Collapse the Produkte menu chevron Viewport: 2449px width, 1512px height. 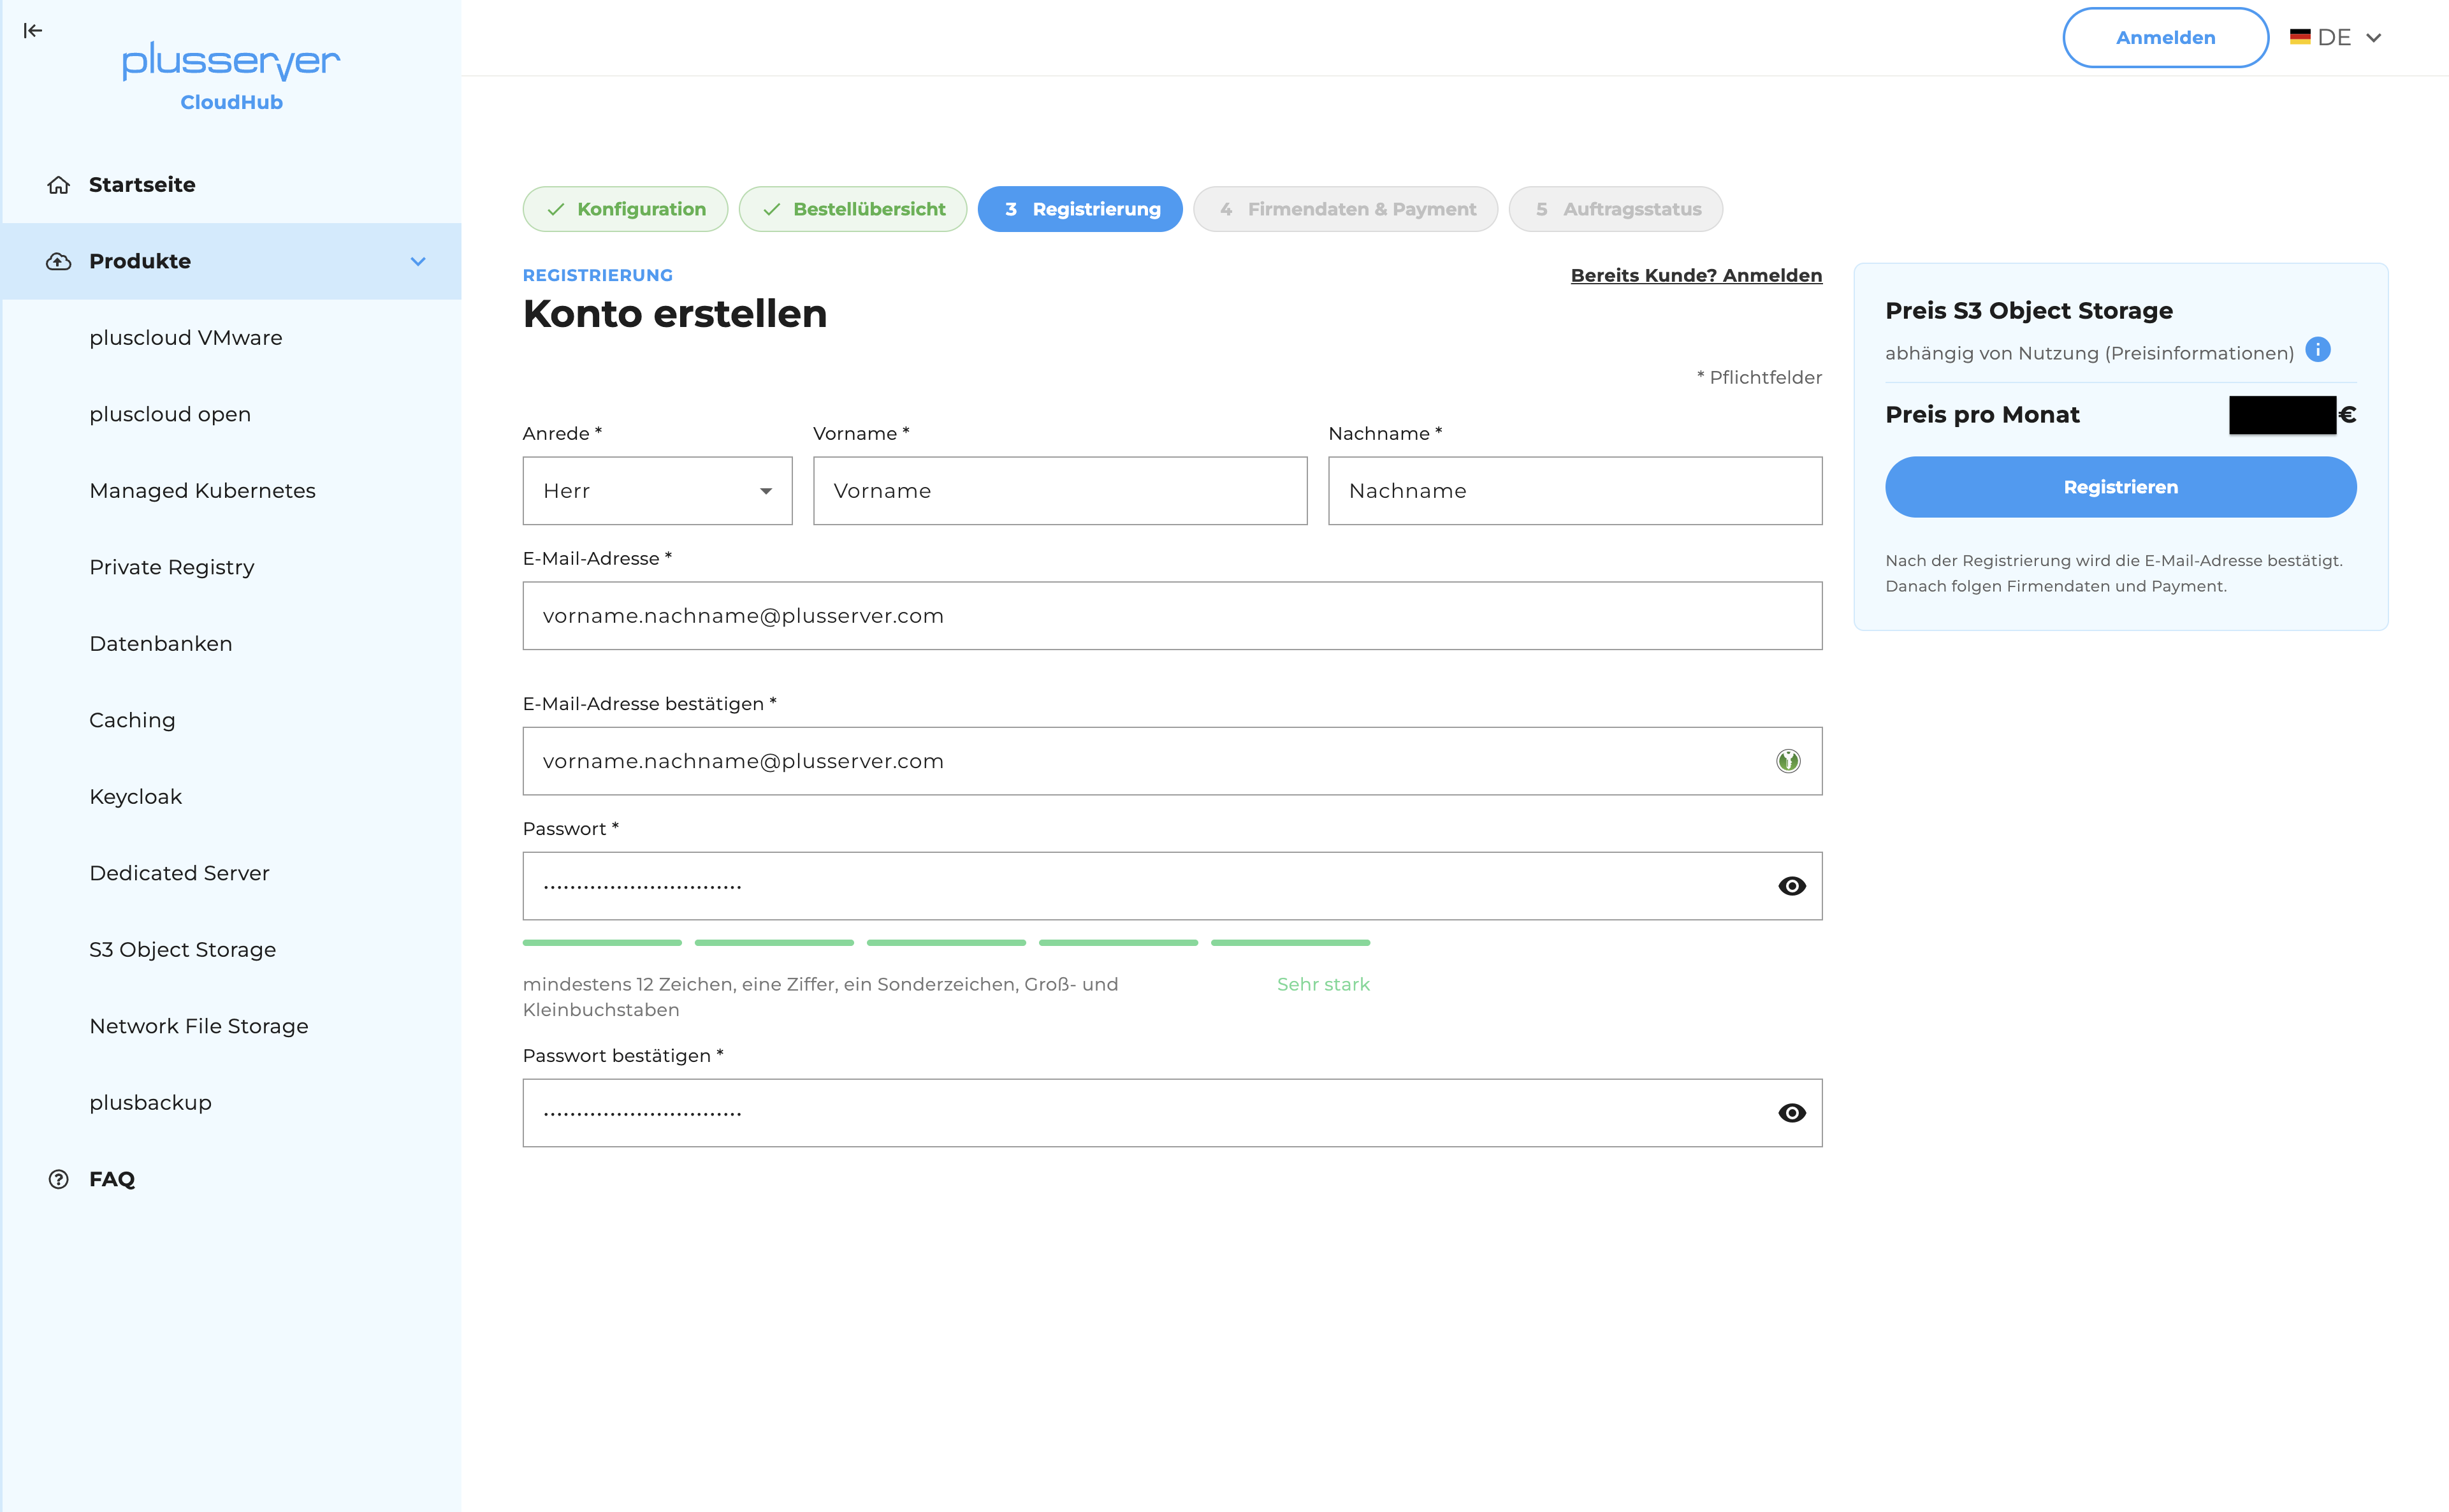pyautogui.click(x=418, y=261)
